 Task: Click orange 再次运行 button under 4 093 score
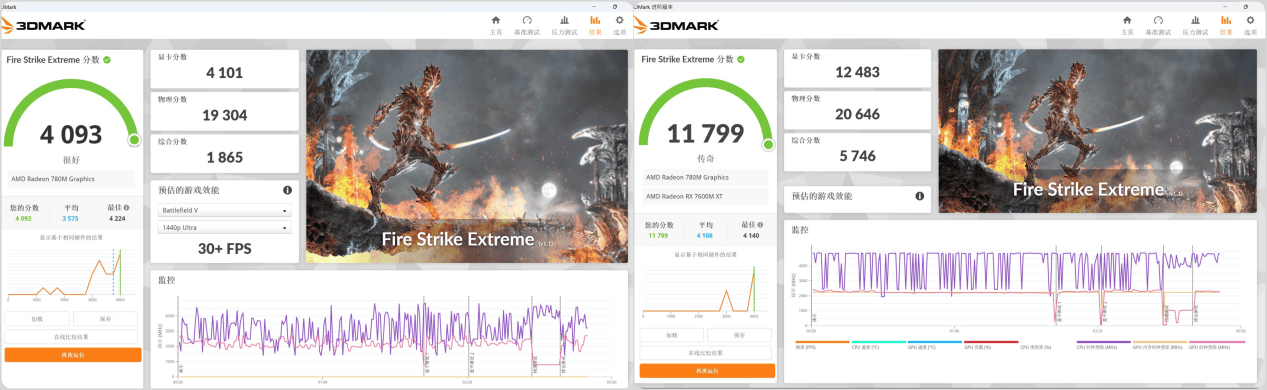coord(73,354)
